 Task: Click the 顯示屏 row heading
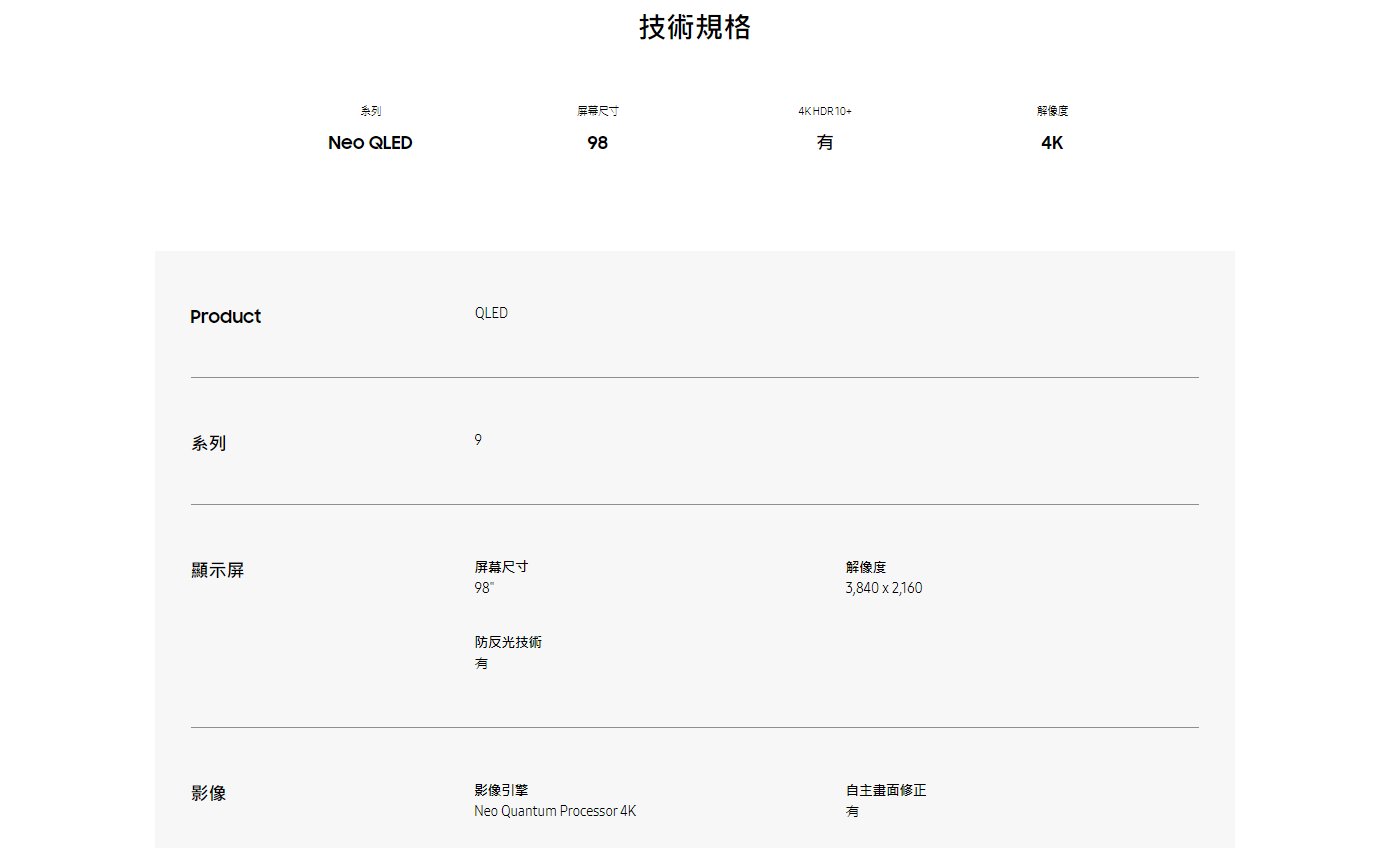point(218,570)
